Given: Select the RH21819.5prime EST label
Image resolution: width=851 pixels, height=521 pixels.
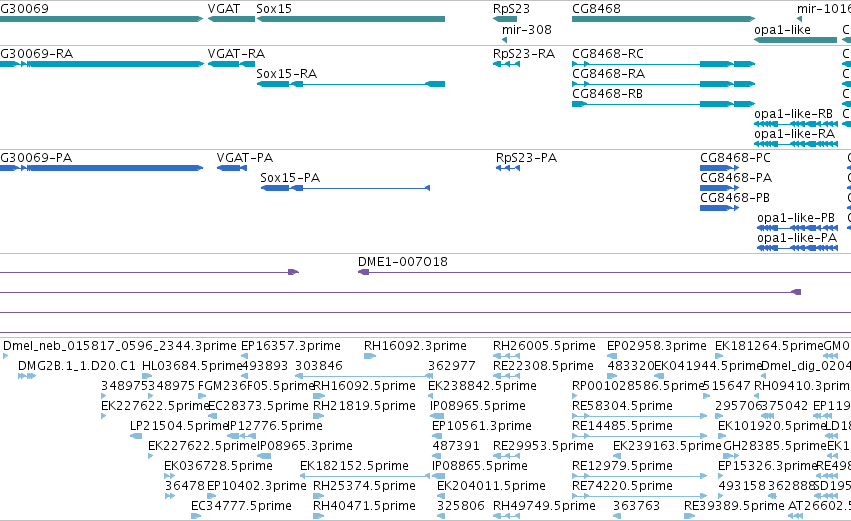Looking at the screenshot, I should (365, 406).
